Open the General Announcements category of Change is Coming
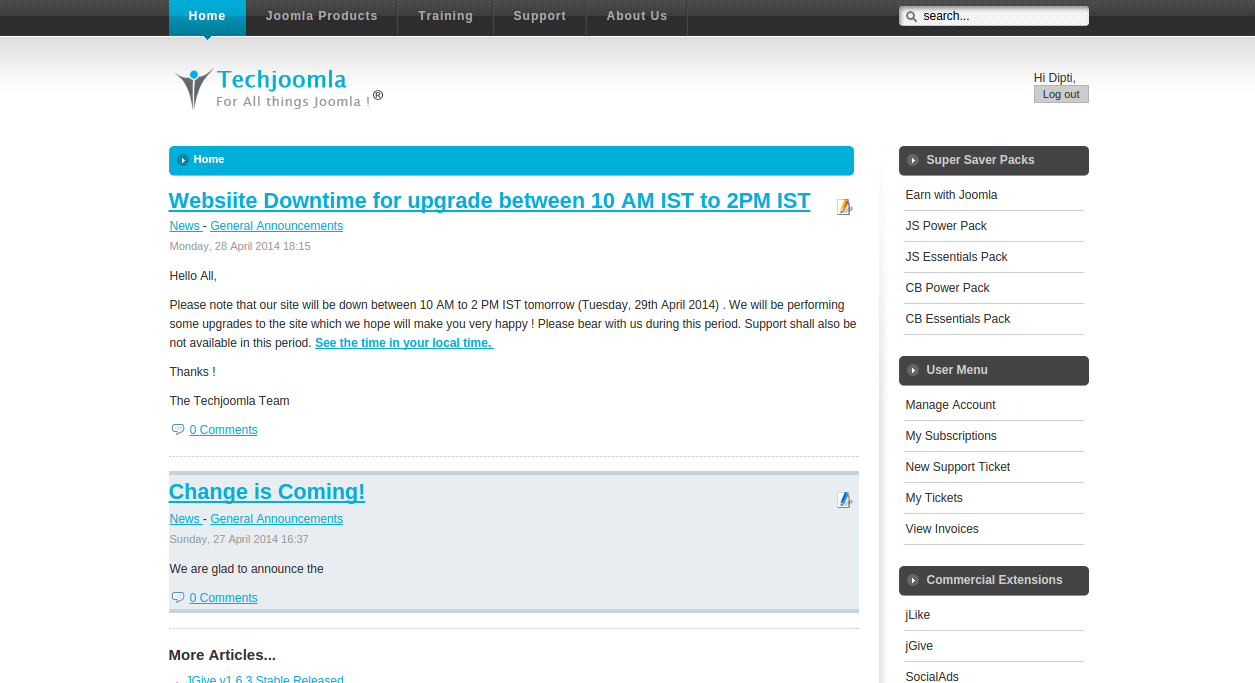Viewport: 1255px width, 683px height. click(276, 519)
